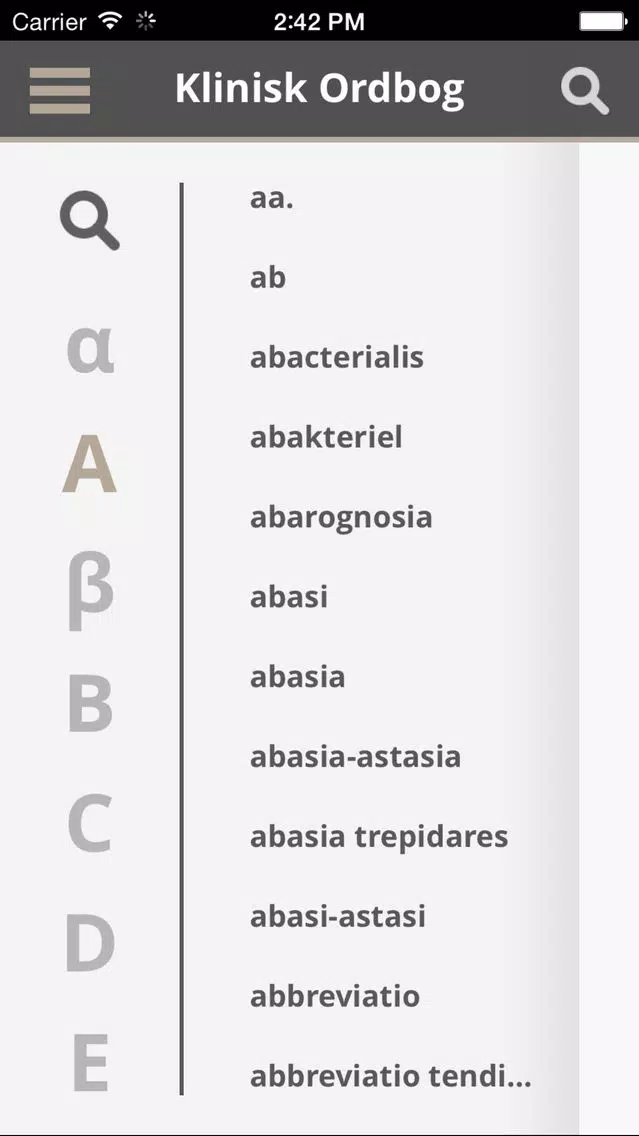Select index letter A
The width and height of the screenshot is (639, 1136).
[90, 465]
